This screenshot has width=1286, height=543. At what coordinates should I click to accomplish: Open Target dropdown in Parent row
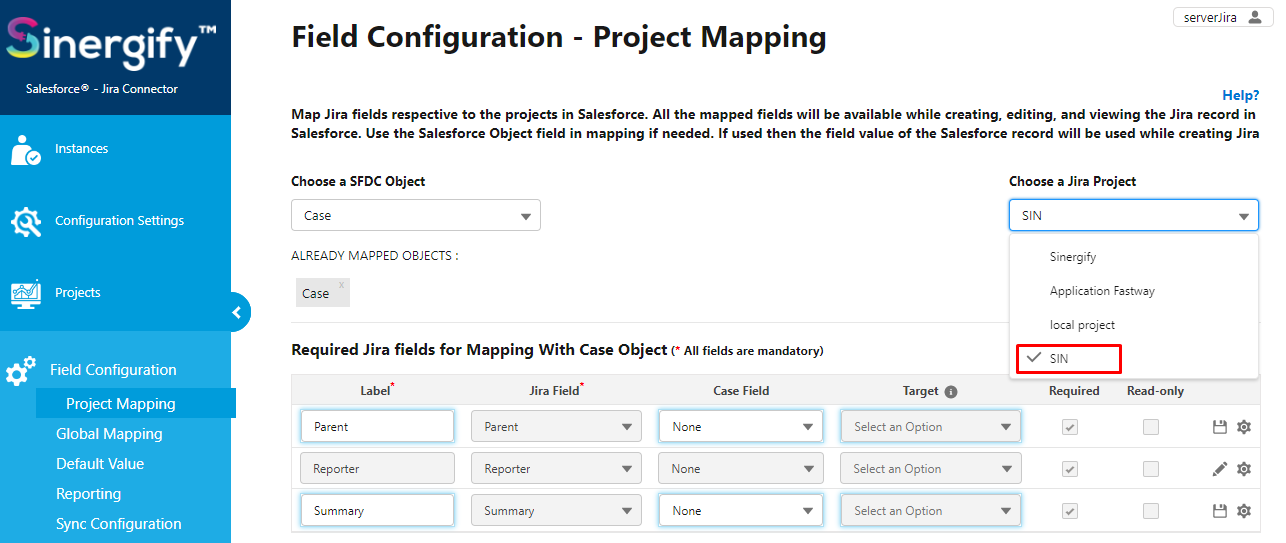[931, 427]
